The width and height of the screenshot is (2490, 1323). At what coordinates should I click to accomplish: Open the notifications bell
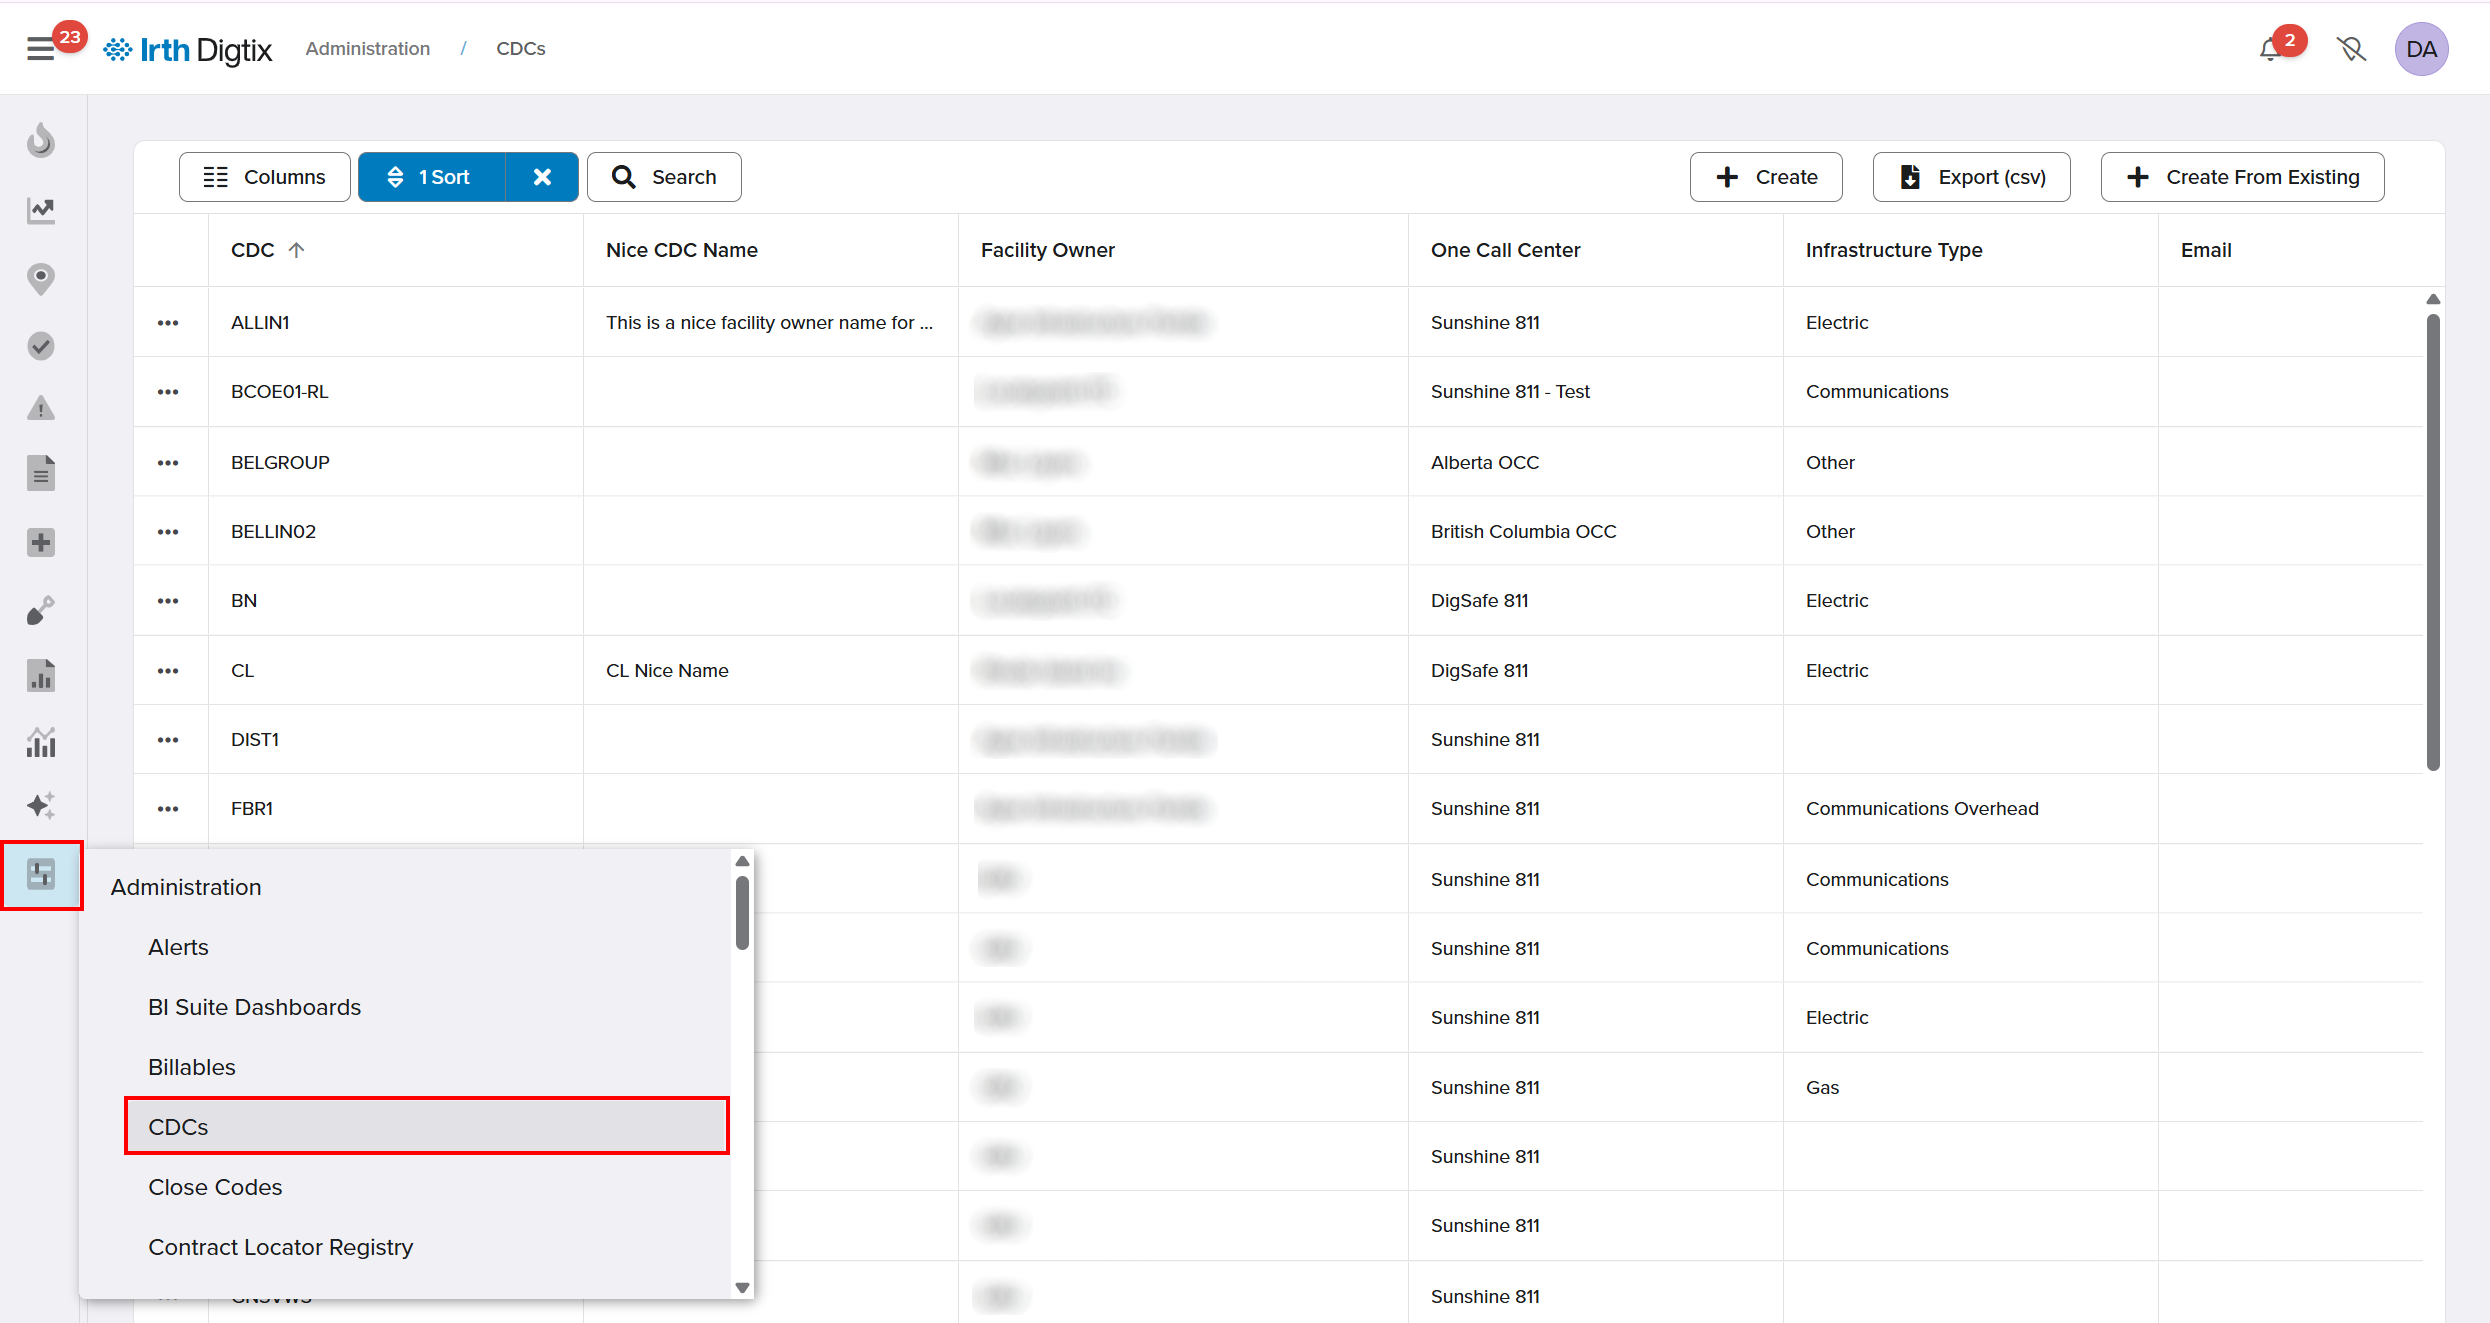[2270, 49]
